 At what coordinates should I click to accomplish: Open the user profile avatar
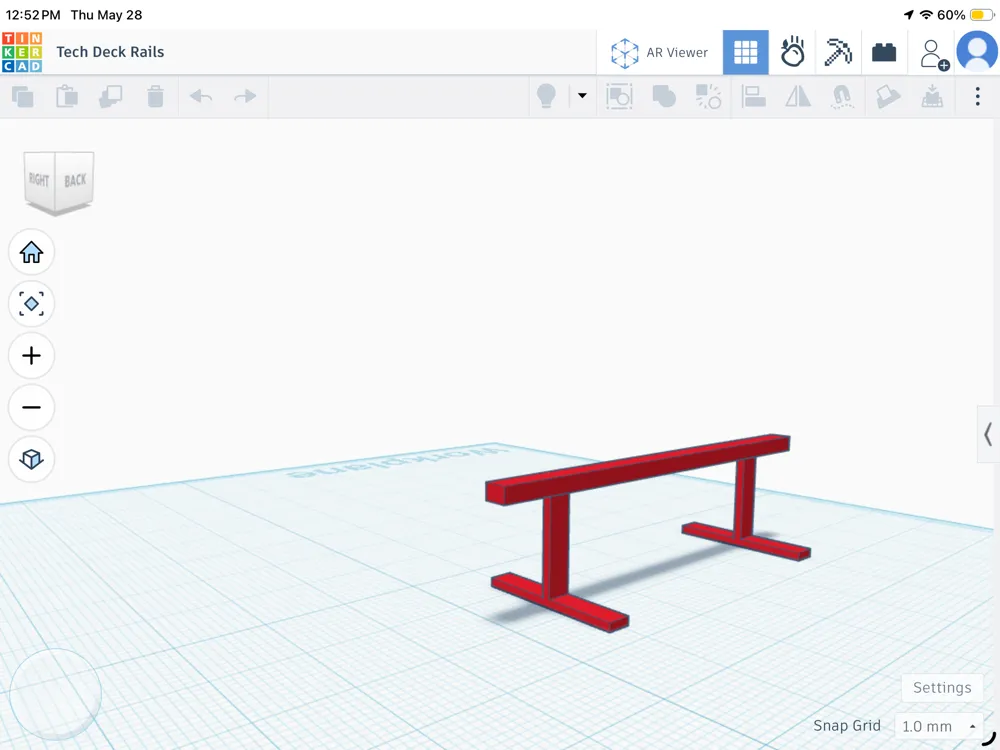977,52
